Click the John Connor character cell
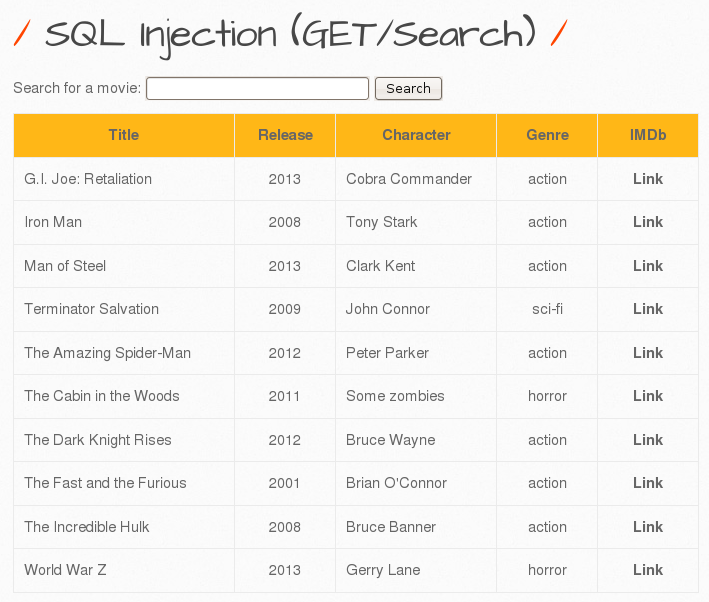The width and height of the screenshot is (709, 602). [x=416, y=309]
